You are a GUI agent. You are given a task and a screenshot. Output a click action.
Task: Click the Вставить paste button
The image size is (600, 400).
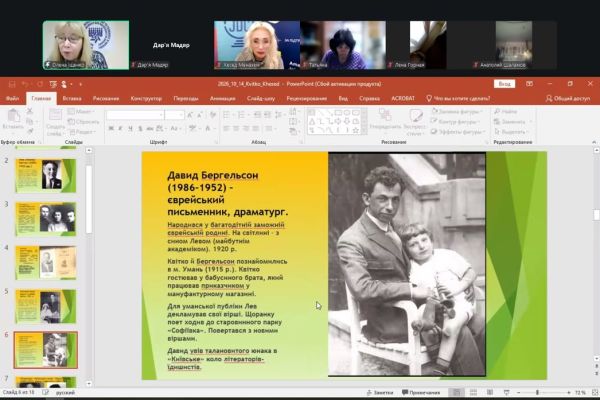coord(13,119)
